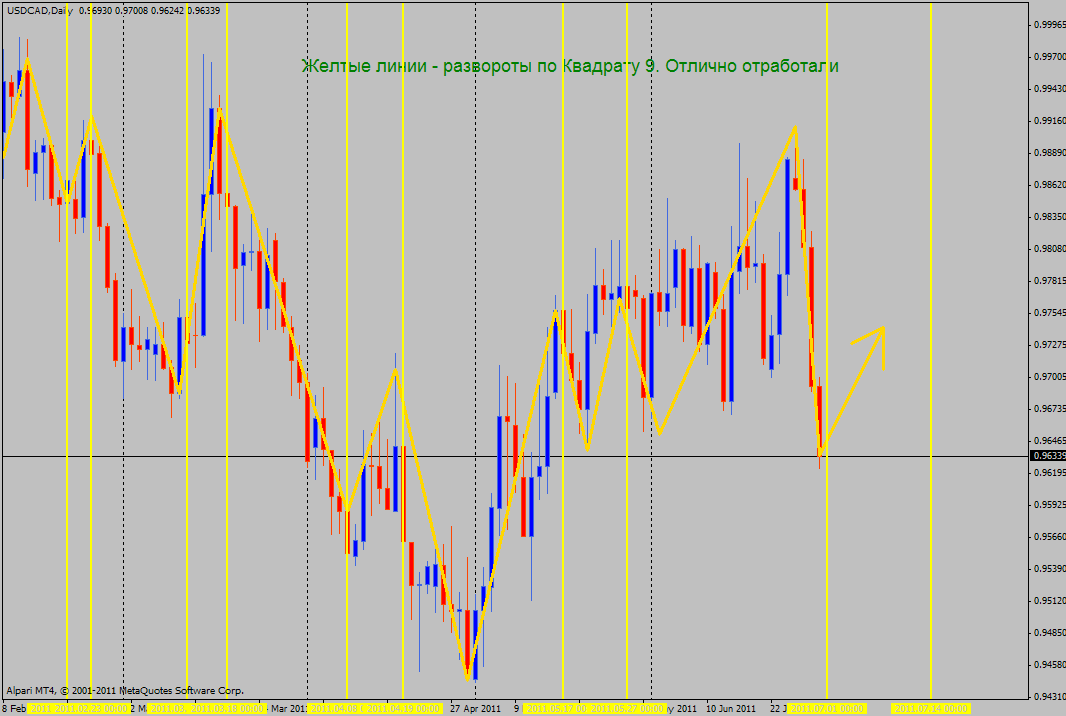The height and width of the screenshot is (716, 1066).
Task: Select the rightmost yellow vertical line
Action: coord(931,300)
